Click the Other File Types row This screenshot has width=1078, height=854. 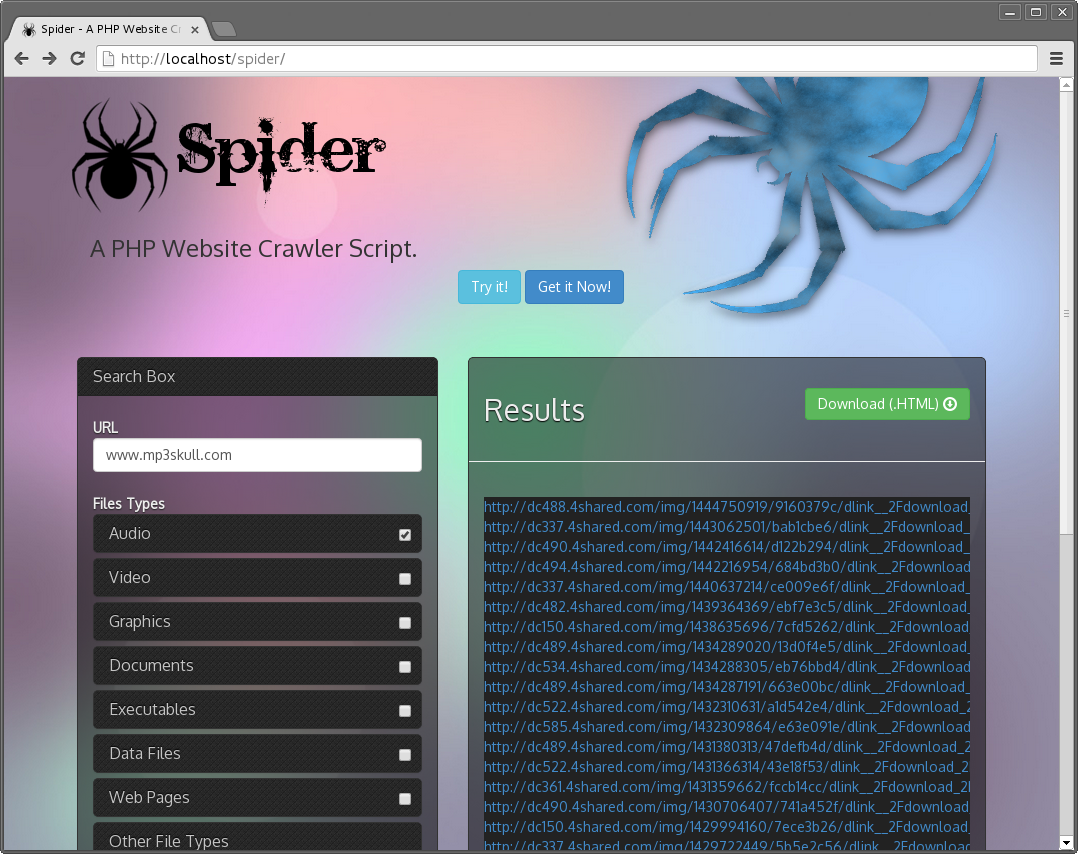tap(257, 838)
